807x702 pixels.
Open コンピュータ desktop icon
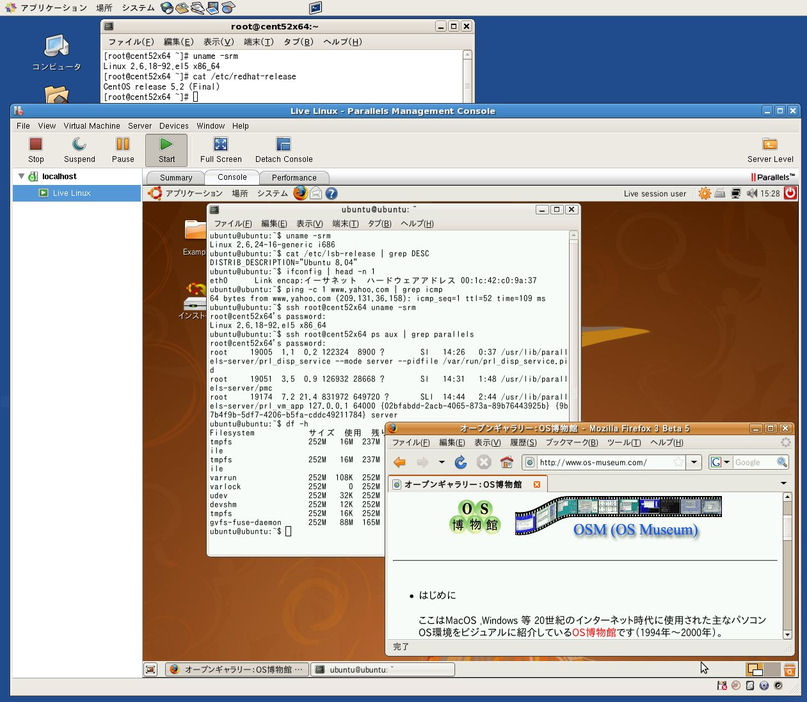pos(57,53)
